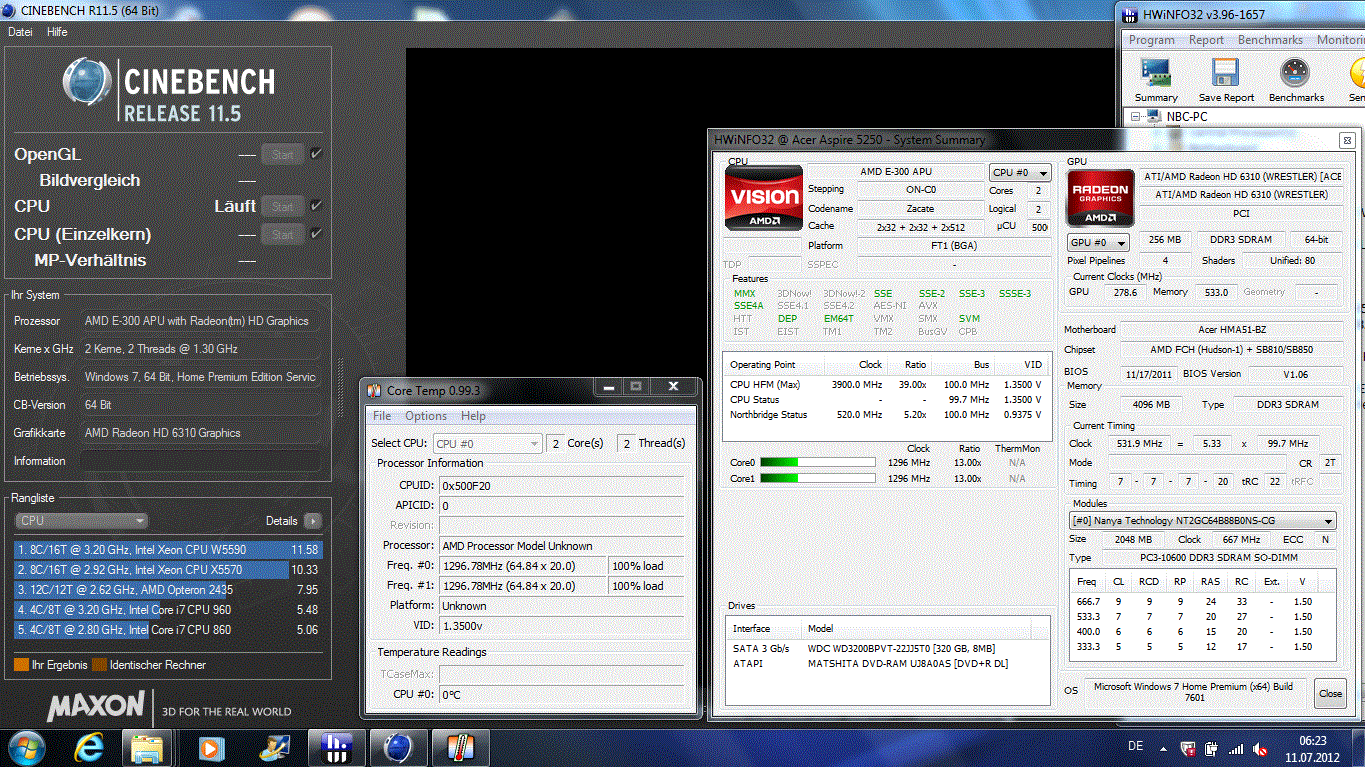The height and width of the screenshot is (767, 1365).
Task: Select the NBC-PC computer icon in tree
Action: pyautogui.click(x=1156, y=117)
